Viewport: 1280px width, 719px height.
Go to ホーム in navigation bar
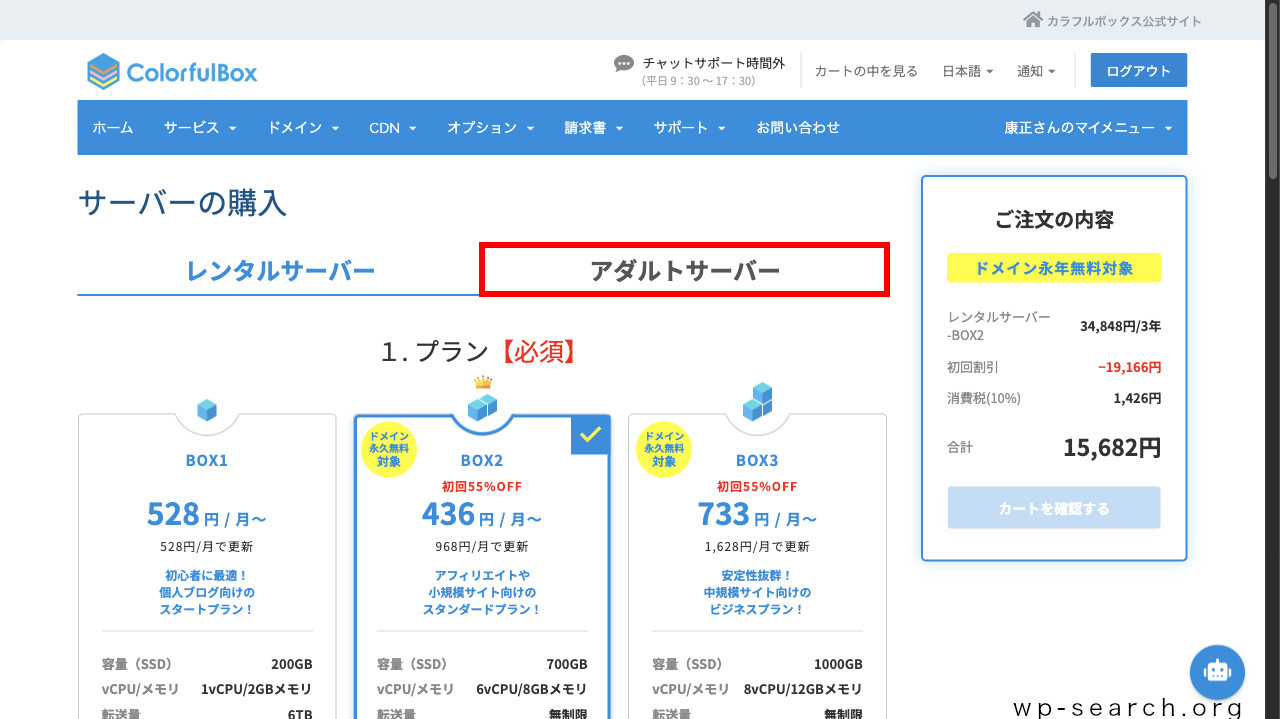113,127
